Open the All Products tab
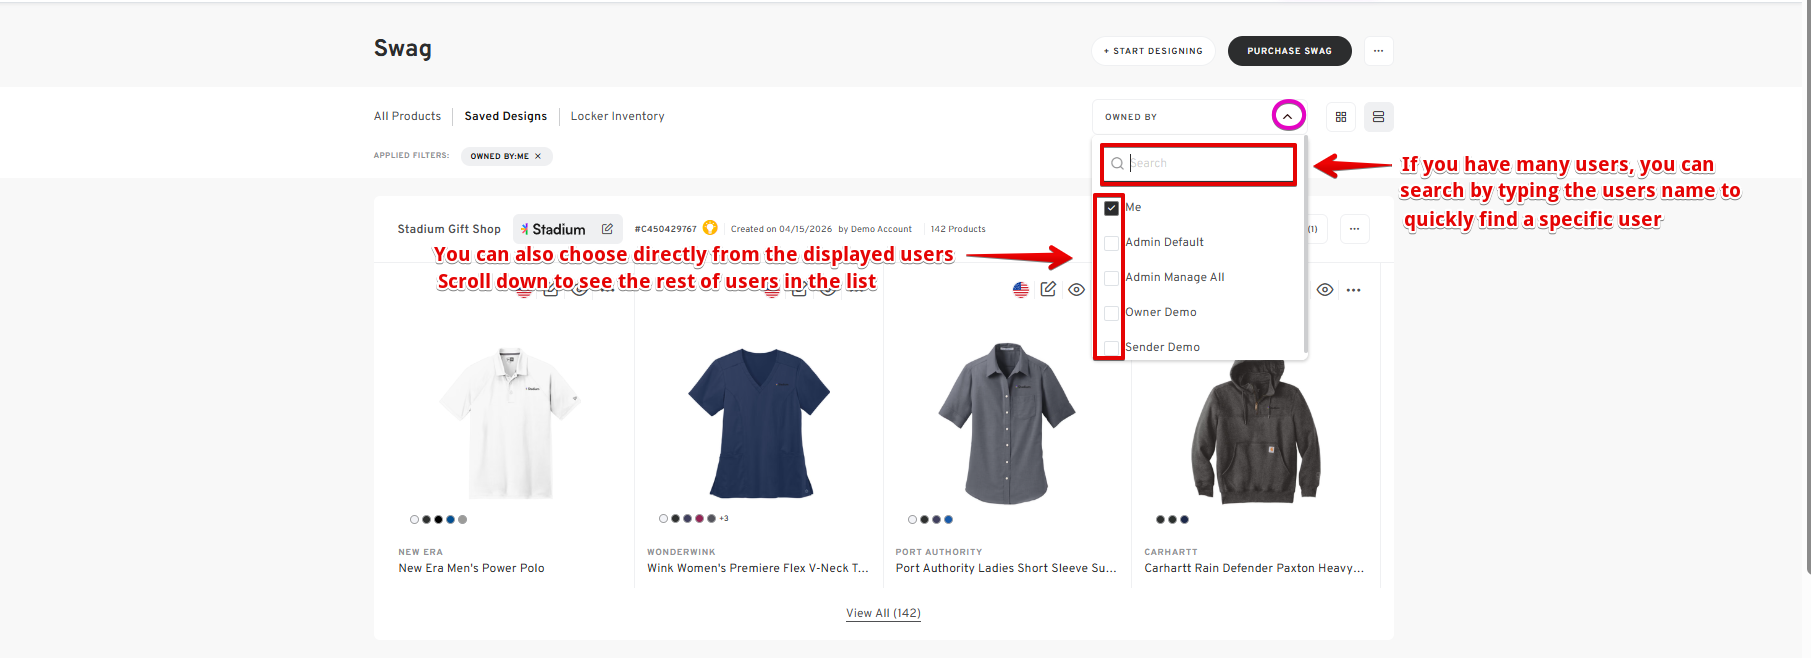 click(407, 116)
